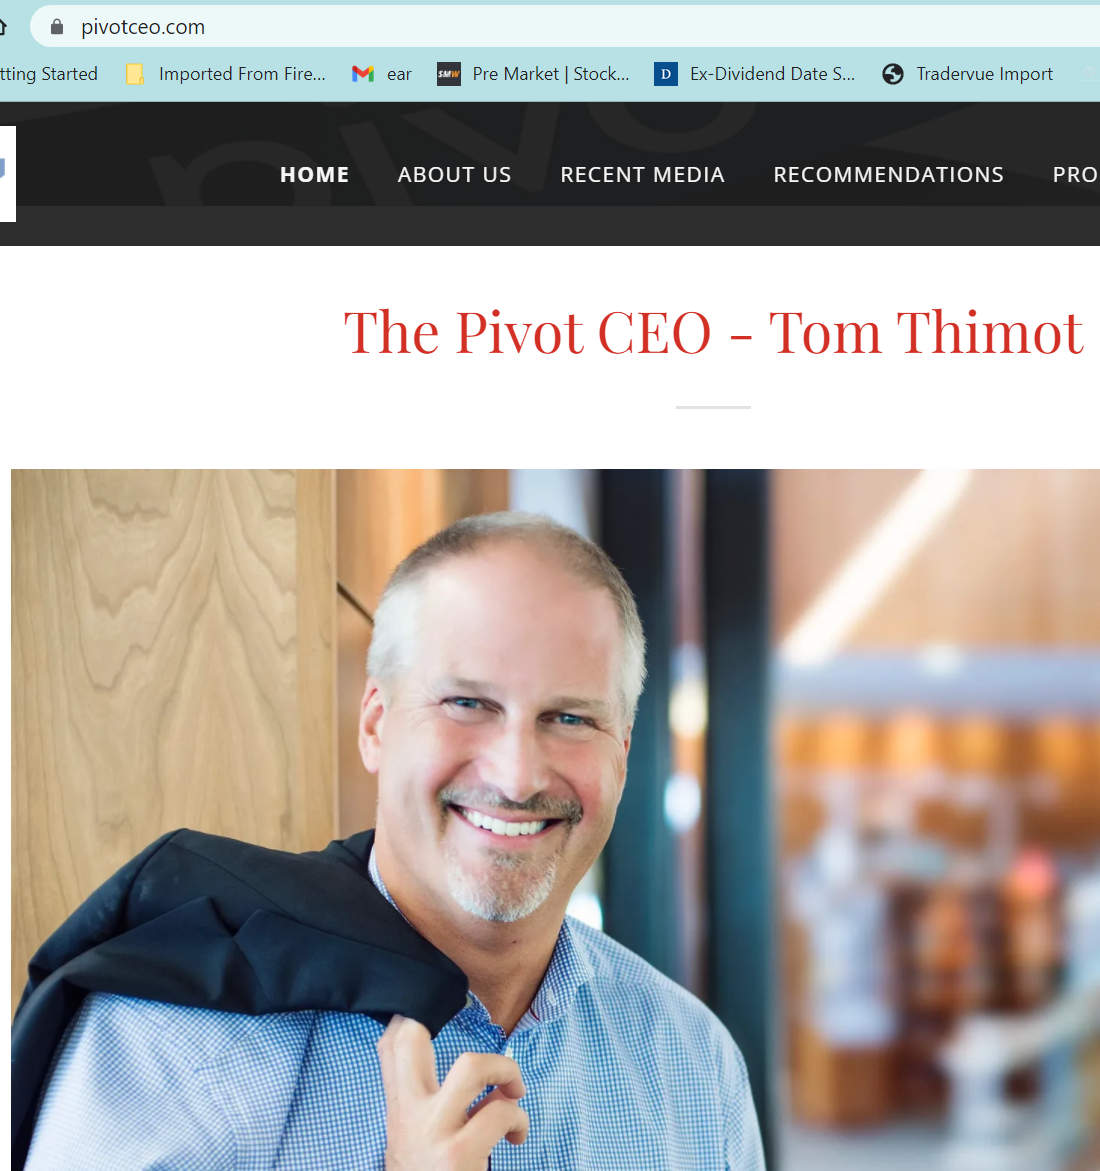
Task: Click the Gmail bookmark icon
Action: 363,74
